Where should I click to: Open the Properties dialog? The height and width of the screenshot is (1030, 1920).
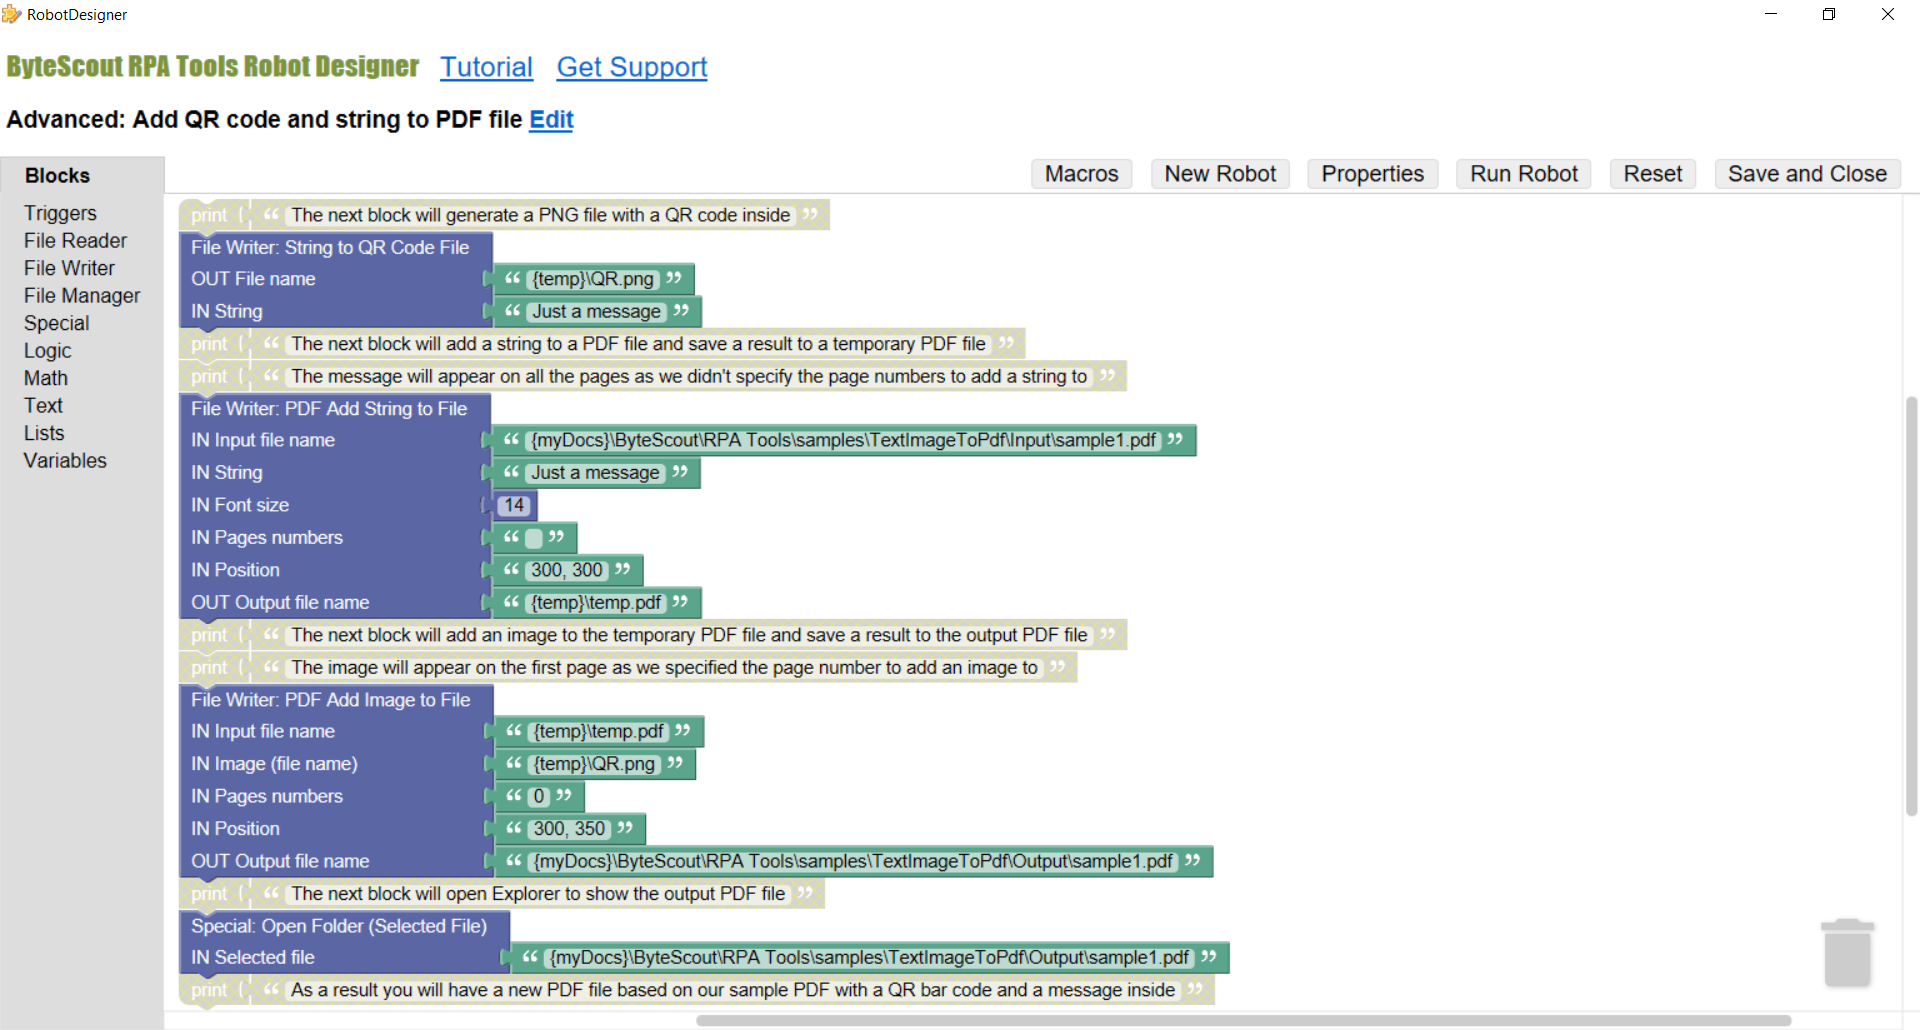1371,173
